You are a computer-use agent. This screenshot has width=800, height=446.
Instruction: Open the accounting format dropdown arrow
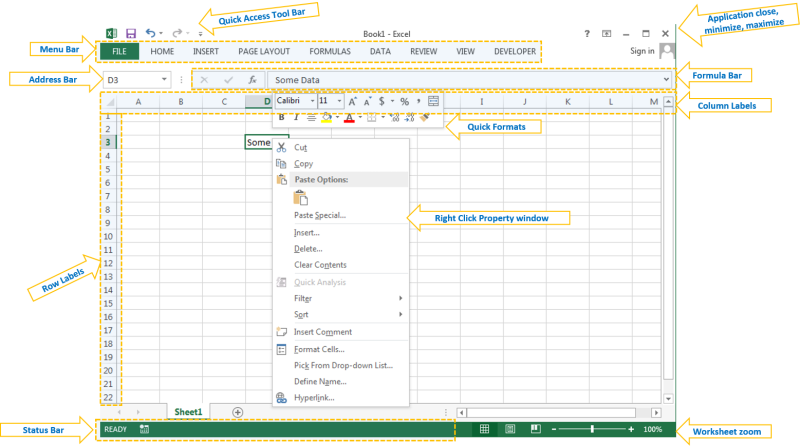(x=392, y=101)
